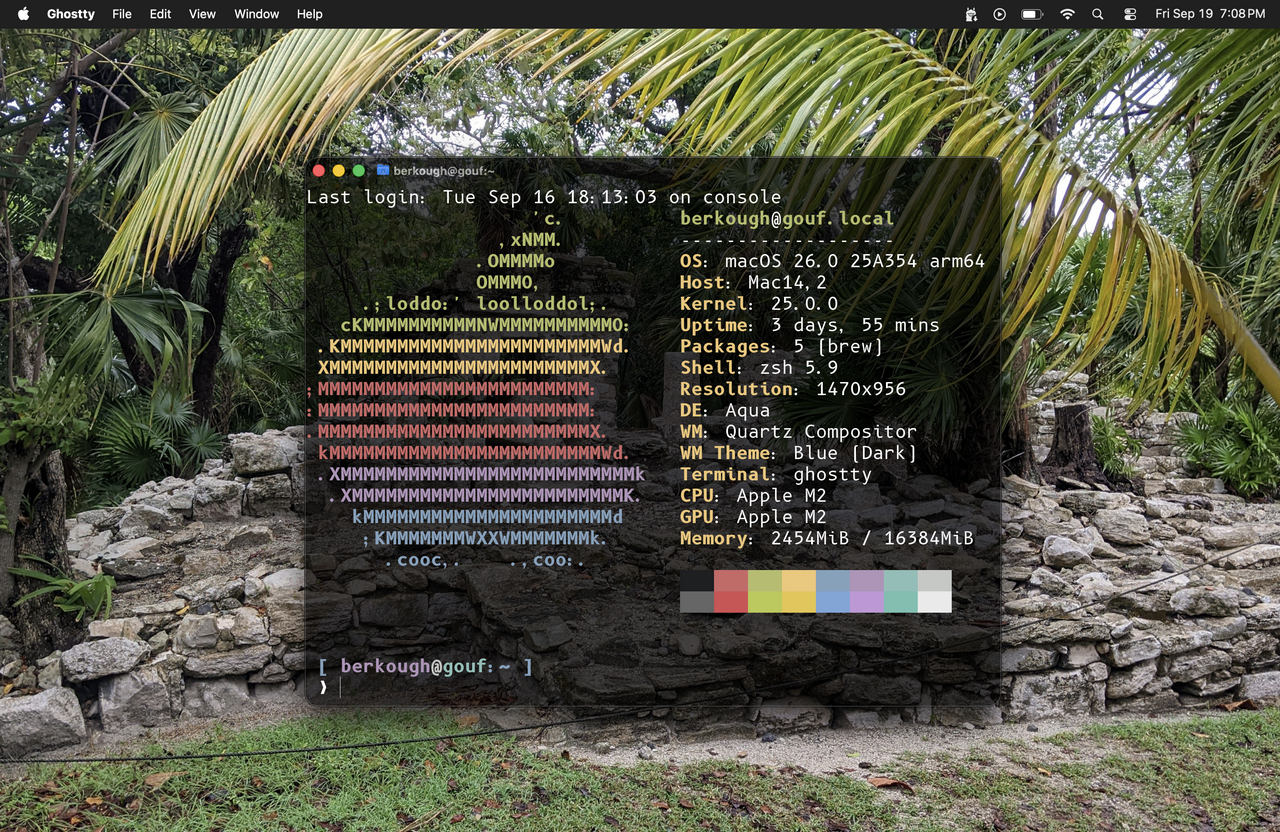Open the Ghostty application menu
Screen dimensions: 1280x832
pos(71,14)
